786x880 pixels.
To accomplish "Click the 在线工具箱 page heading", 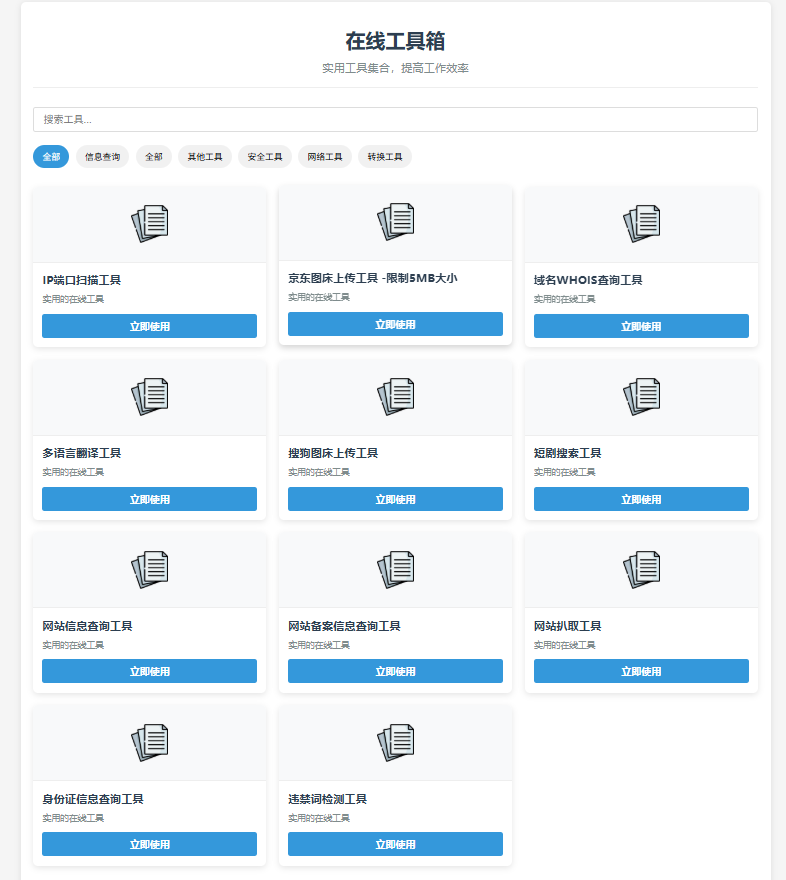I will pyautogui.click(x=396, y=41).
